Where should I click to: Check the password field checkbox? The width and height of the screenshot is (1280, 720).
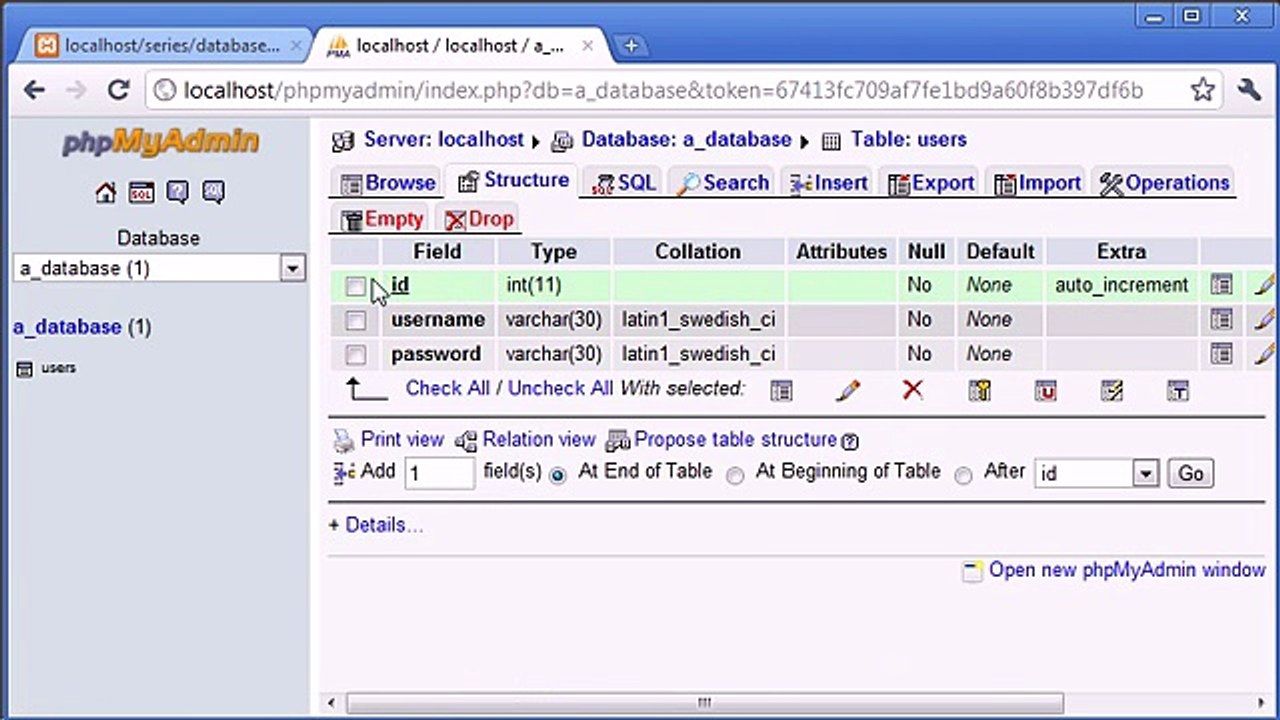click(x=355, y=355)
